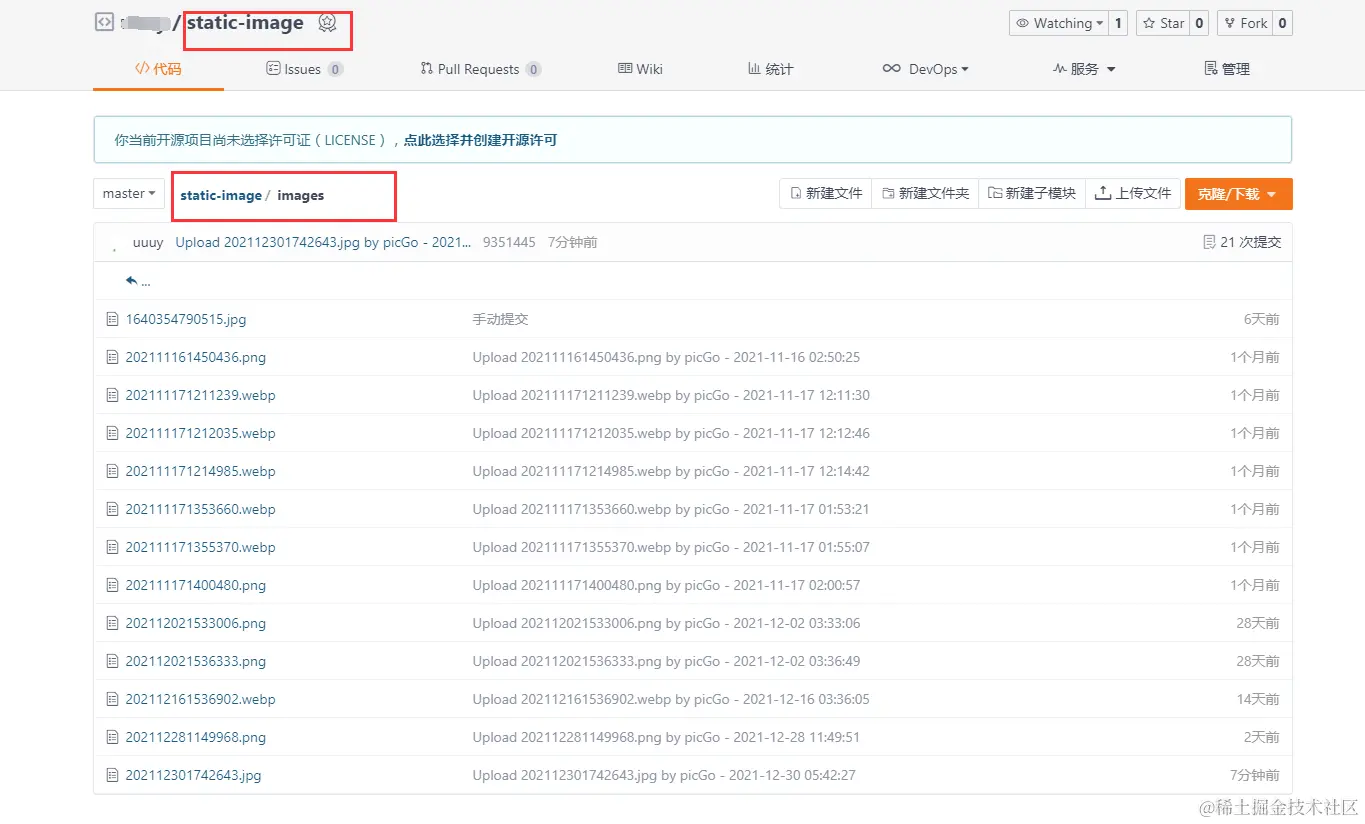Viewport: 1365px width, 824px height.
Task: Open file 202111171212035.webp
Action: coord(200,433)
